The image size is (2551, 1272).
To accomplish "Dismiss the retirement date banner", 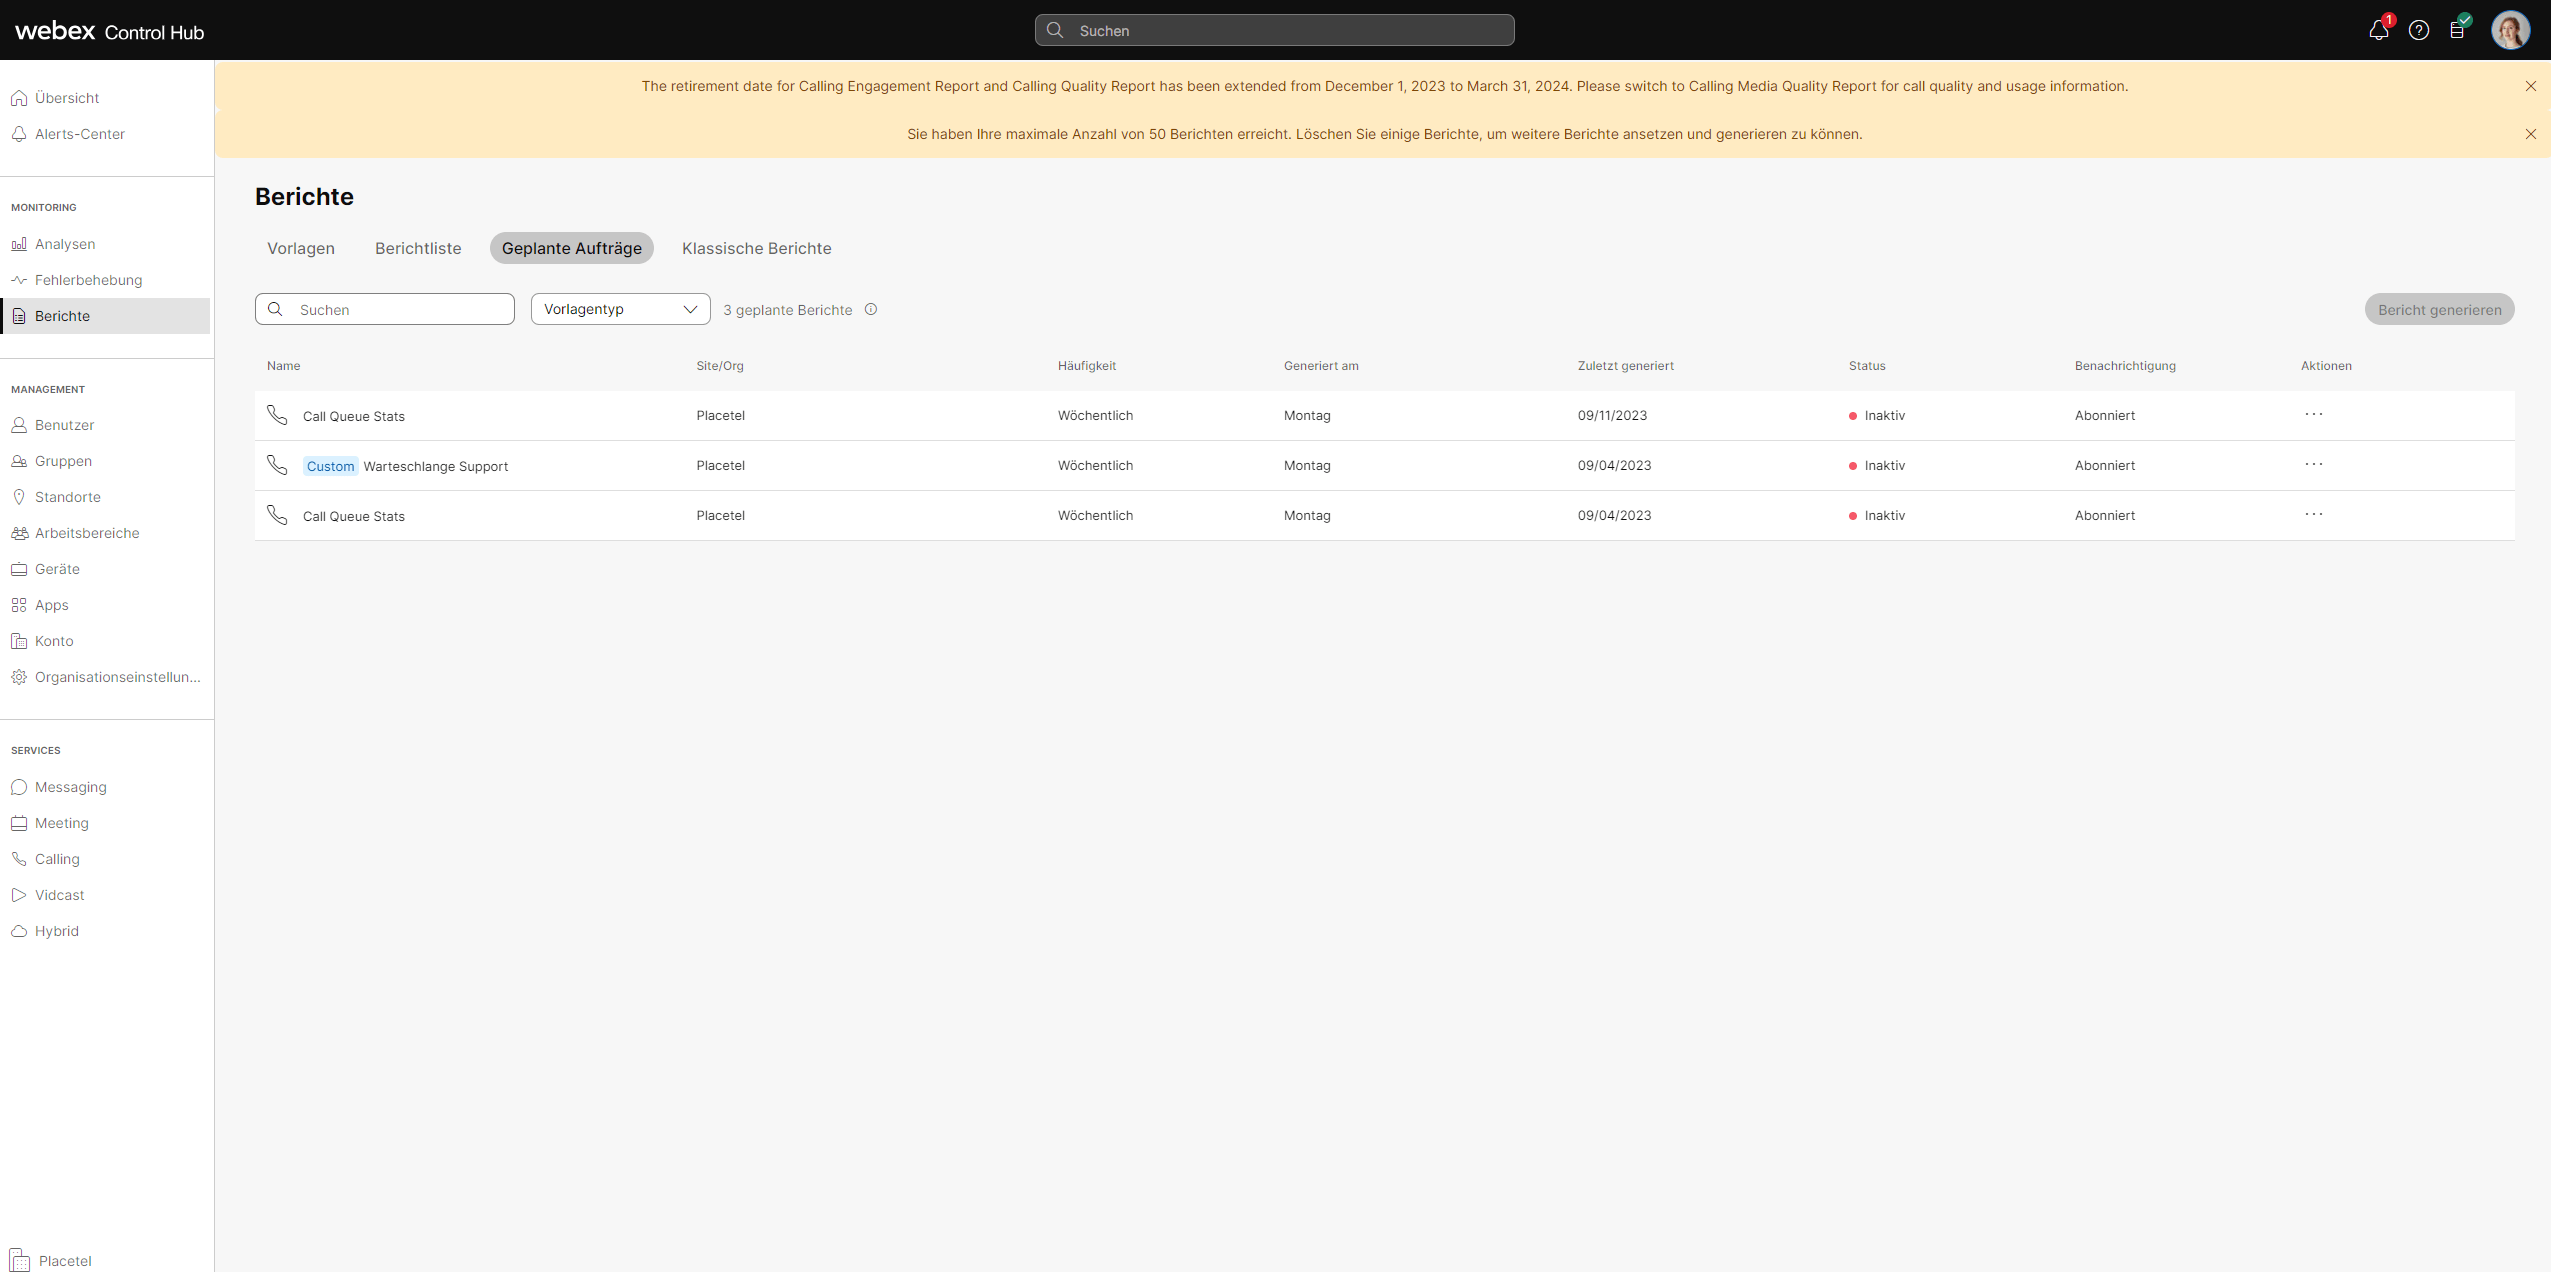I will point(2530,87).
